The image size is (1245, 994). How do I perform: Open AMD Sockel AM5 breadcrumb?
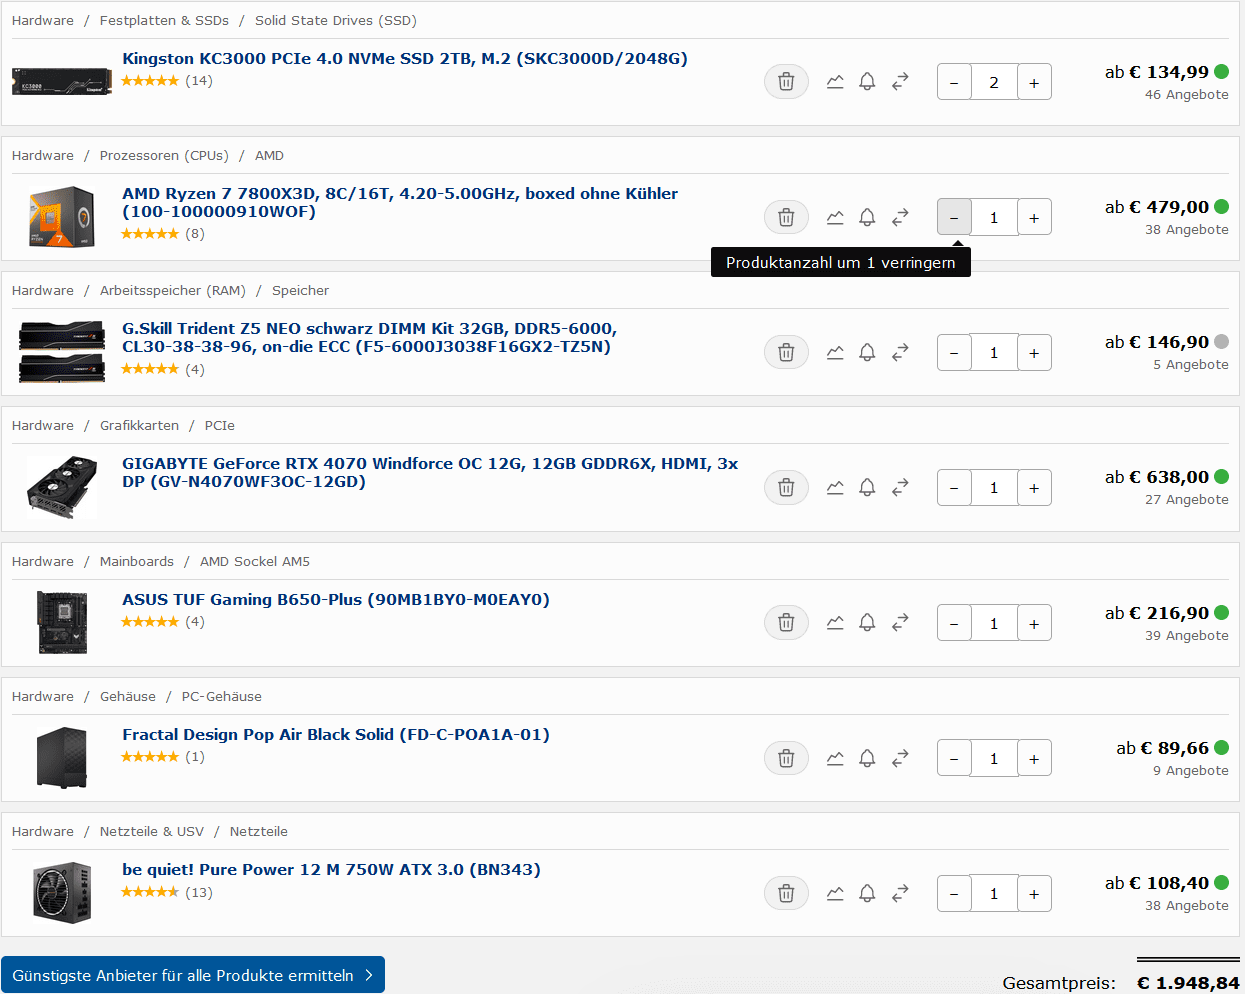point(255,561)
